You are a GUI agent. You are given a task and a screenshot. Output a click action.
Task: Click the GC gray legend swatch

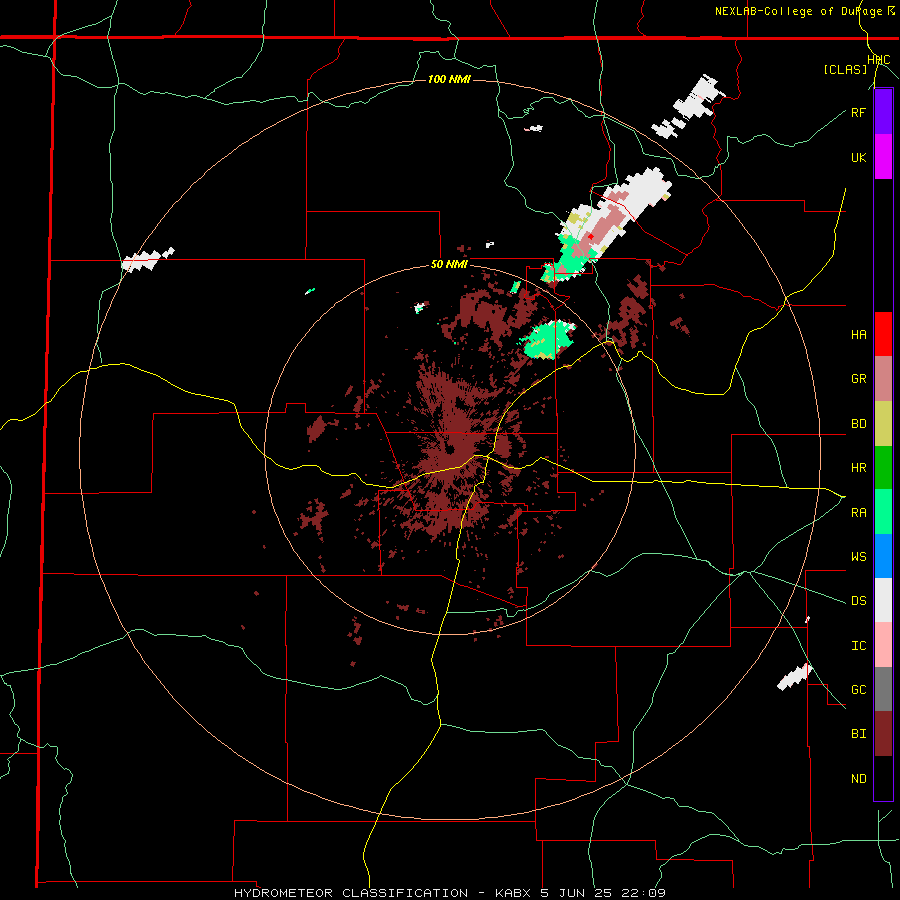pyautogui.click(x=883, y=689)
